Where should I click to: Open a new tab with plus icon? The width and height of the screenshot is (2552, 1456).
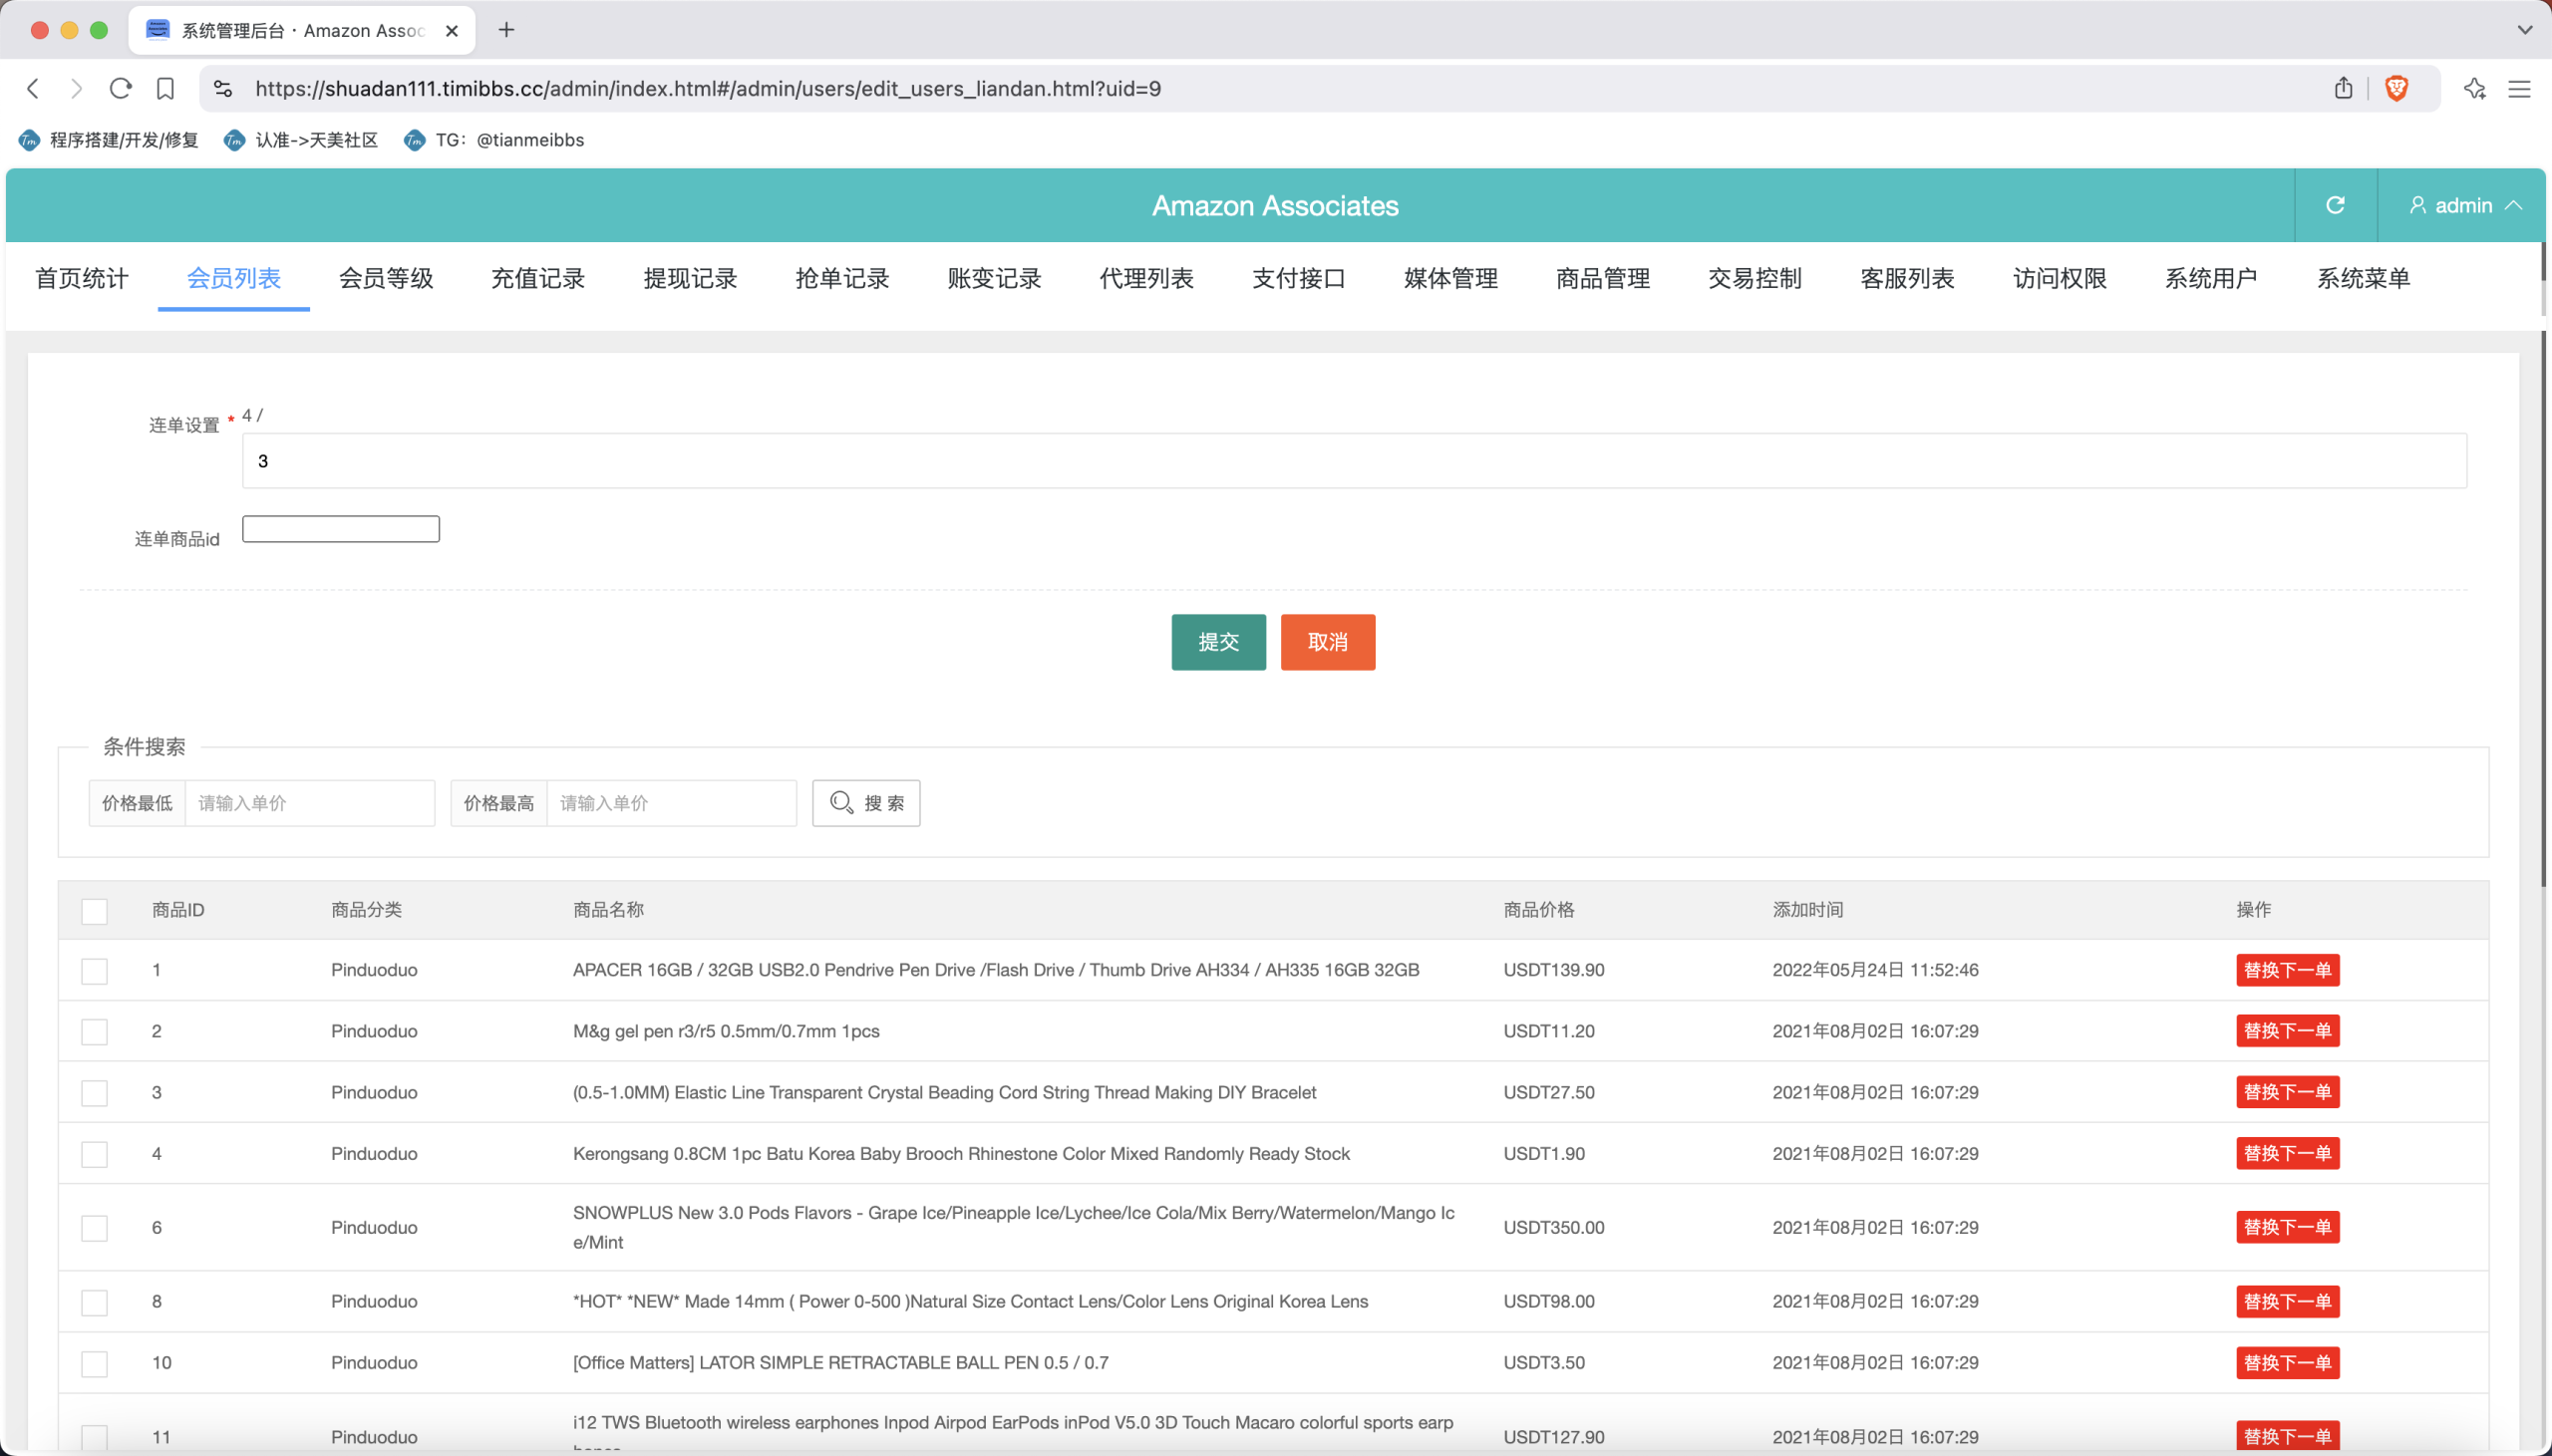pyautogui.click(x=507, y=30)
